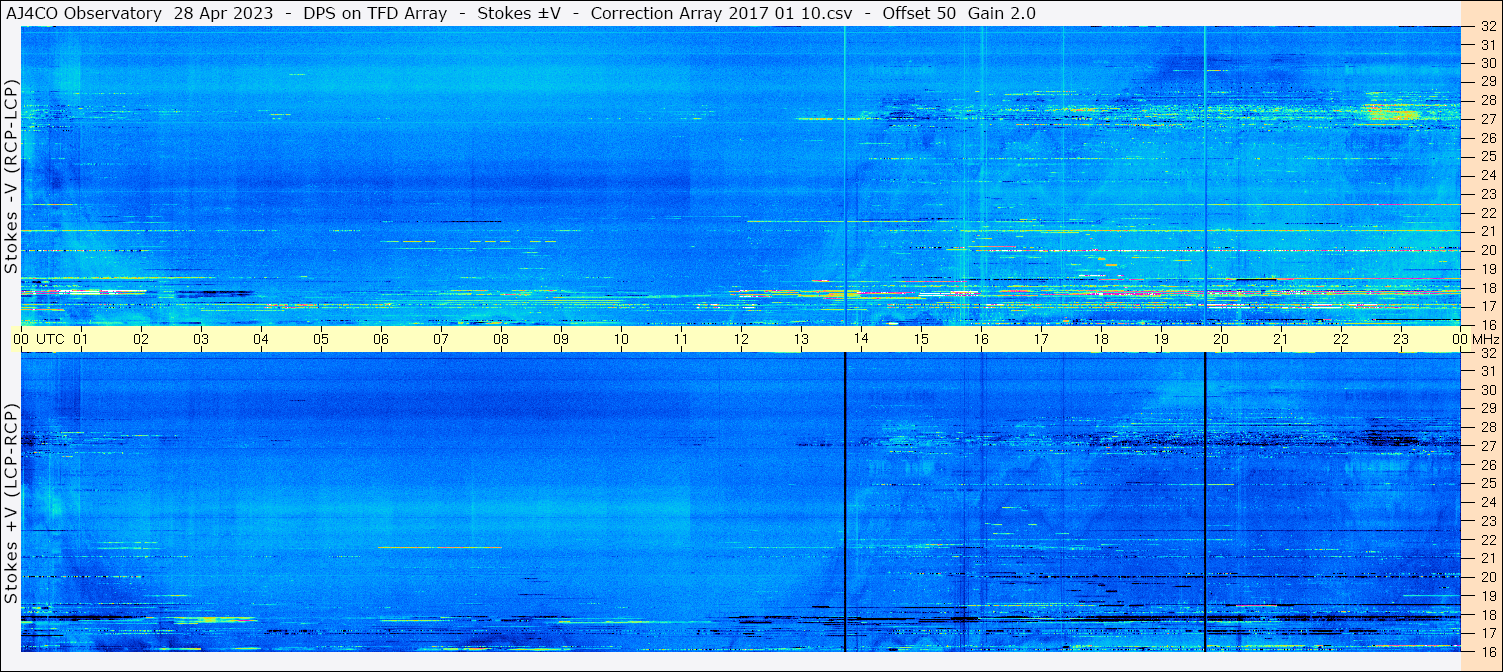
Task: Click 21 MHz label of Stokes +V panel
Action: click(x=1487, y=558)
